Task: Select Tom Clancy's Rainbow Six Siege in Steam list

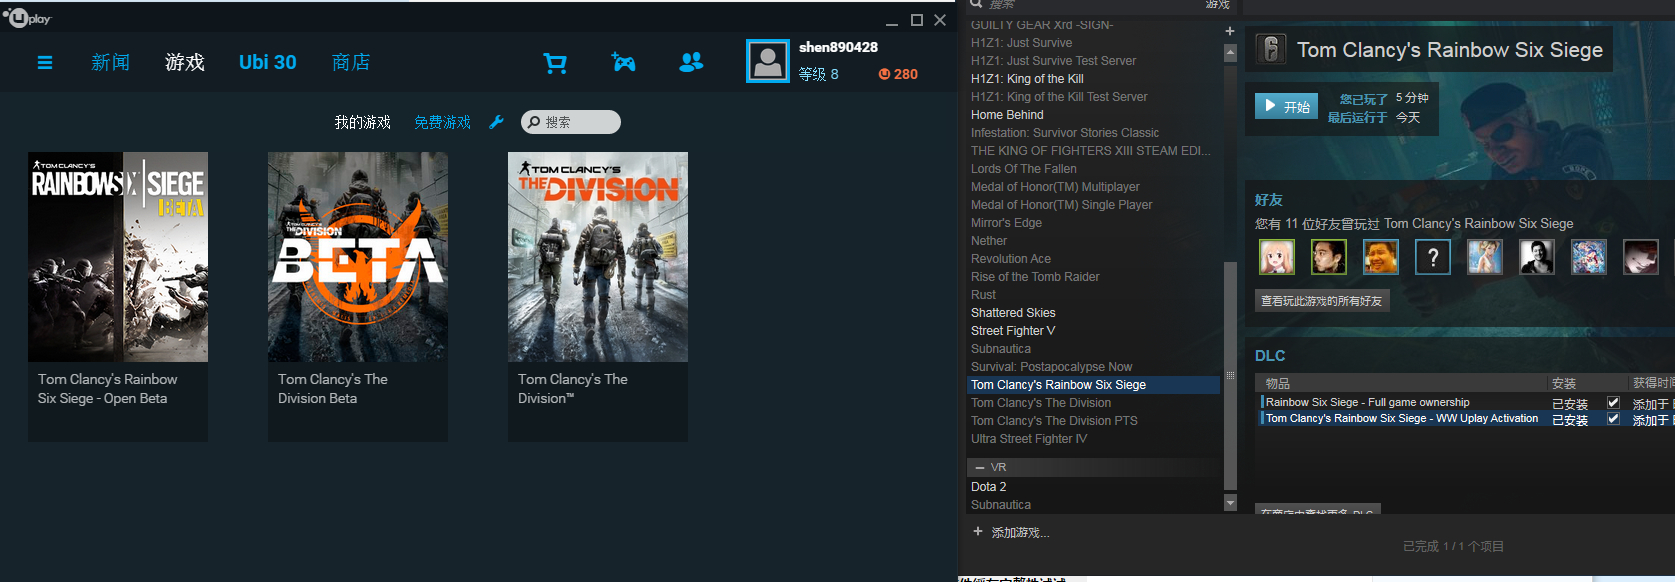Action: pos(1093,385)
